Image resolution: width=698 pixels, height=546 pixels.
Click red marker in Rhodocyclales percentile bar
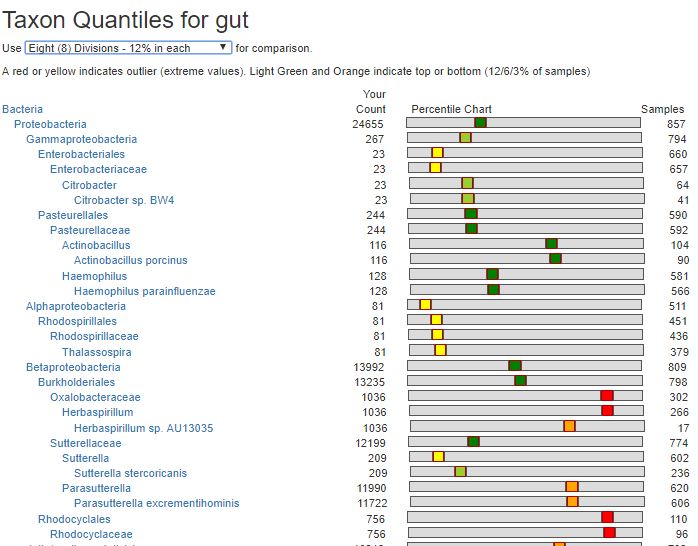click(607, 517)
